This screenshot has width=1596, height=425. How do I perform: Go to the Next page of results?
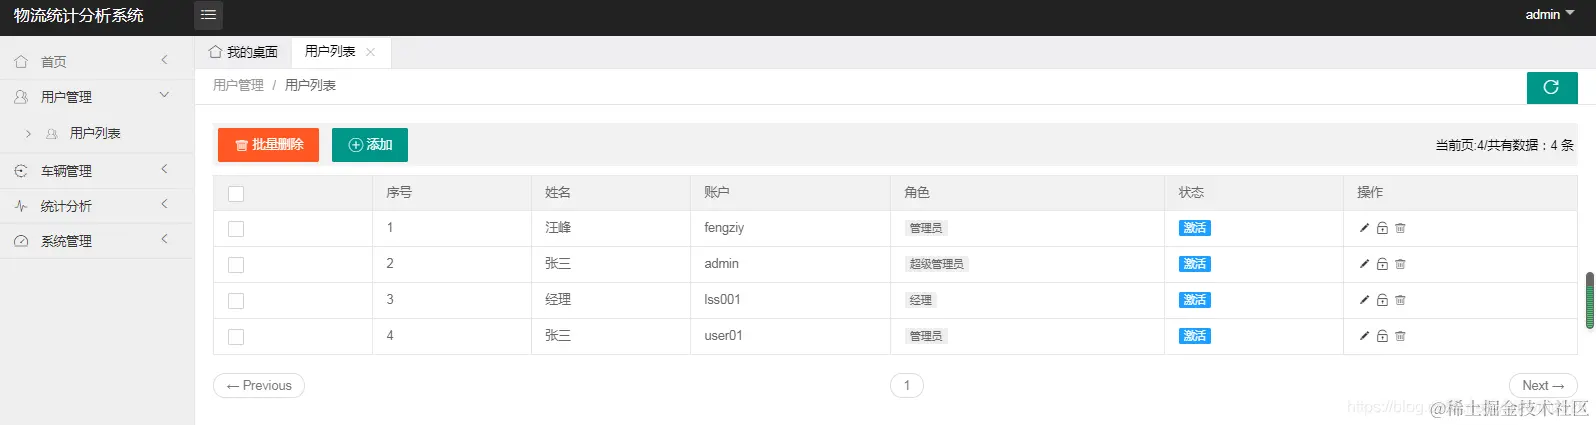[1543, 386]
